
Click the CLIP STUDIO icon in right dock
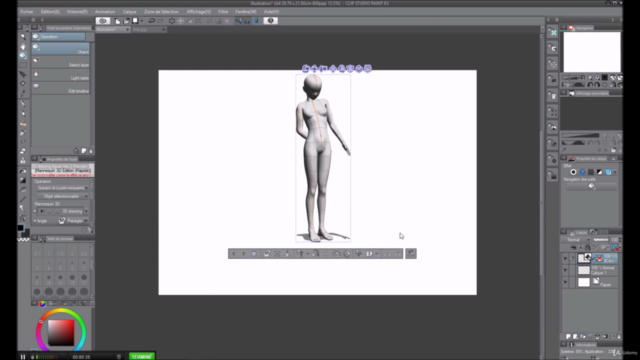(553, 33)
